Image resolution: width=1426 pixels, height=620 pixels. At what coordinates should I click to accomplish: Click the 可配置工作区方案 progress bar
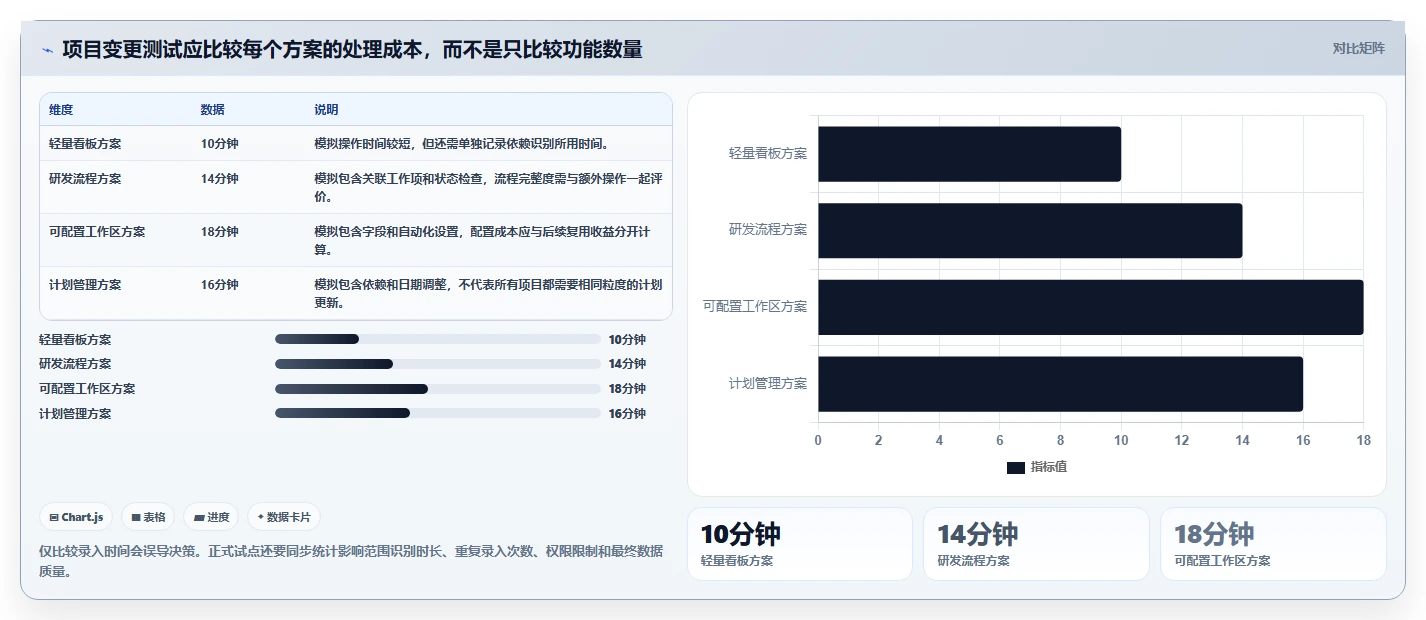click(x=438, y=389)
